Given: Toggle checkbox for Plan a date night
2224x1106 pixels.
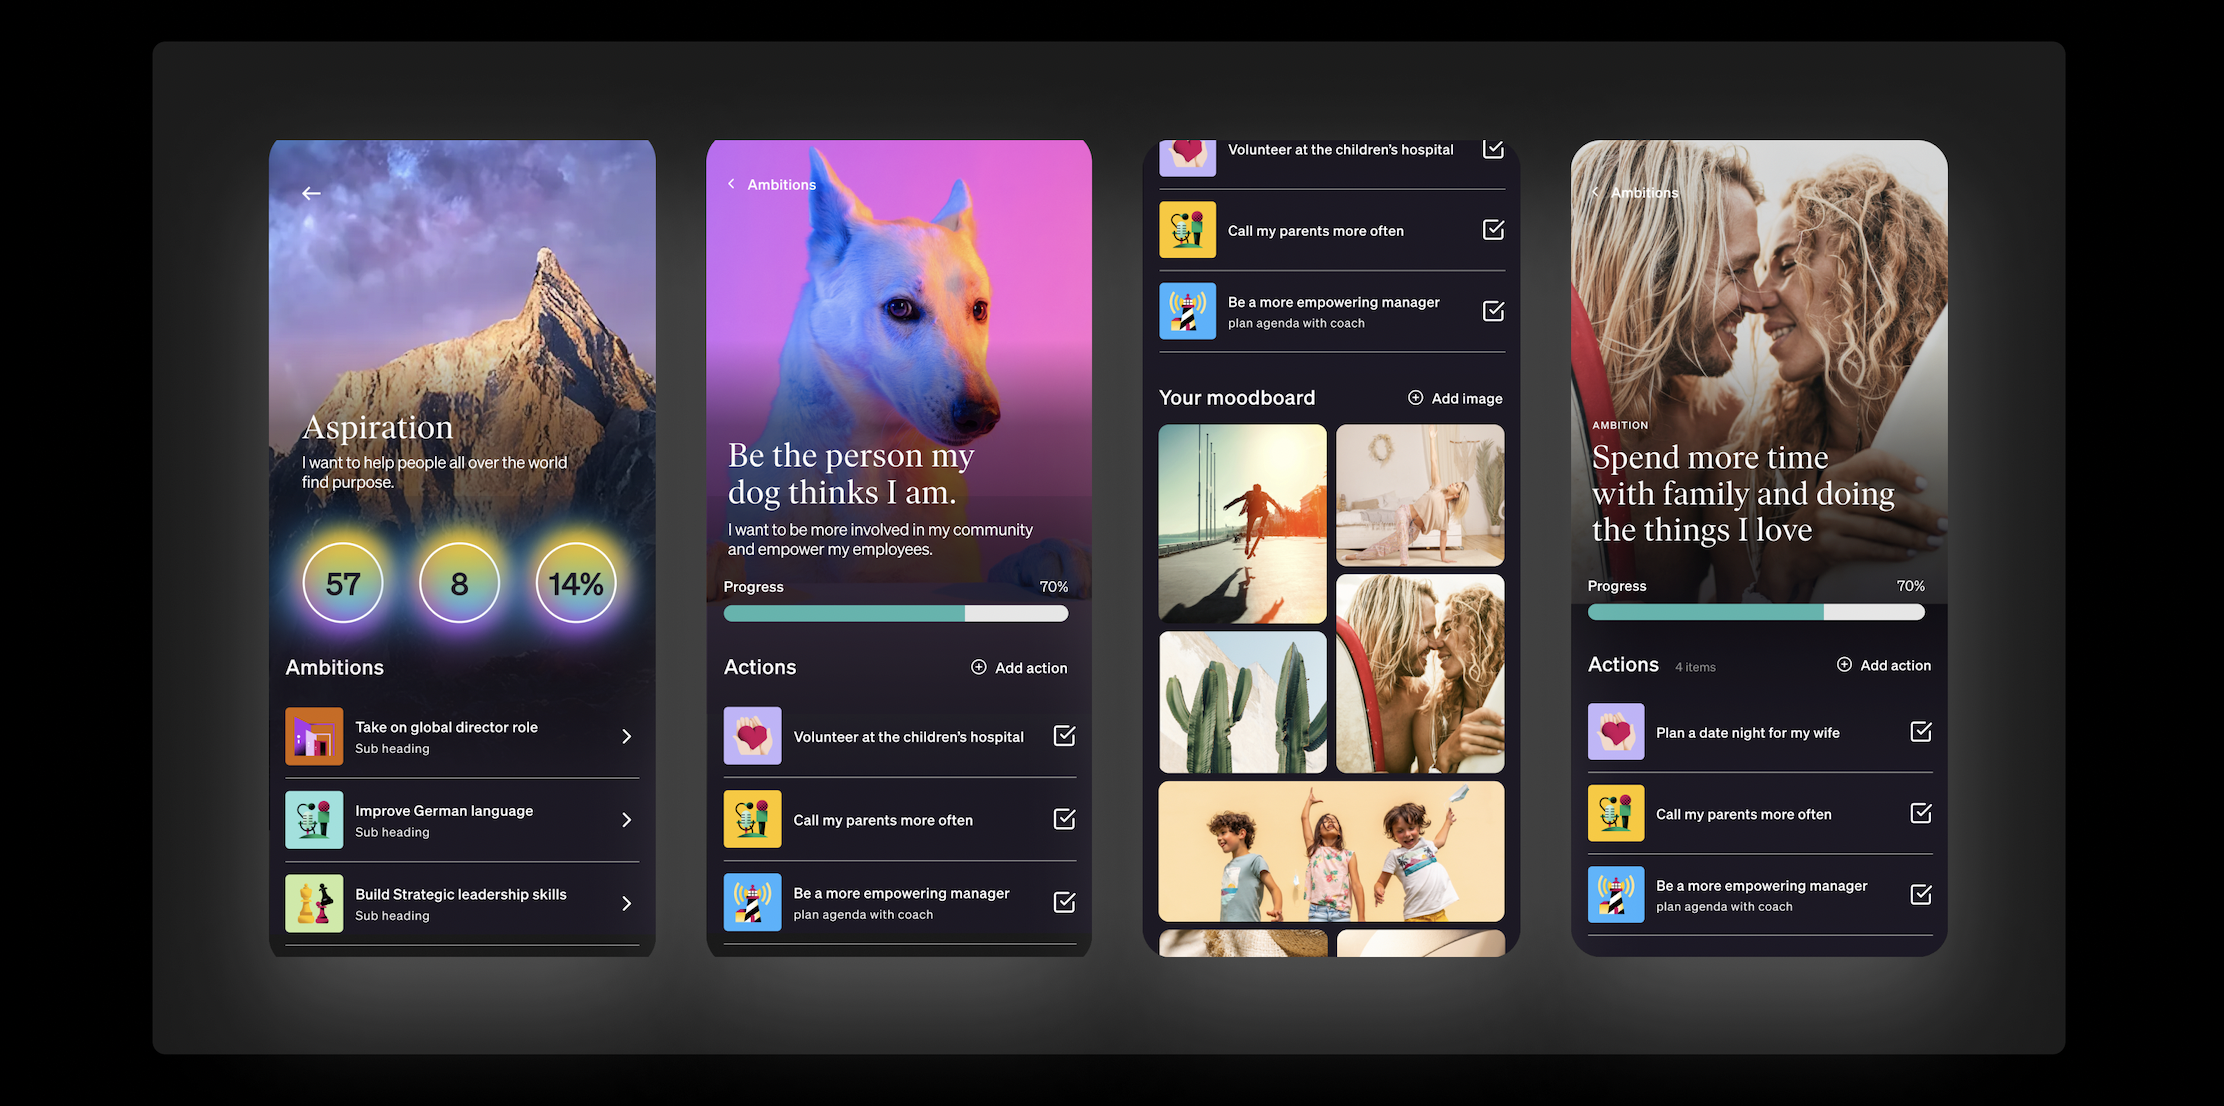Looking at the screenshot, I should coord(1920,732).
